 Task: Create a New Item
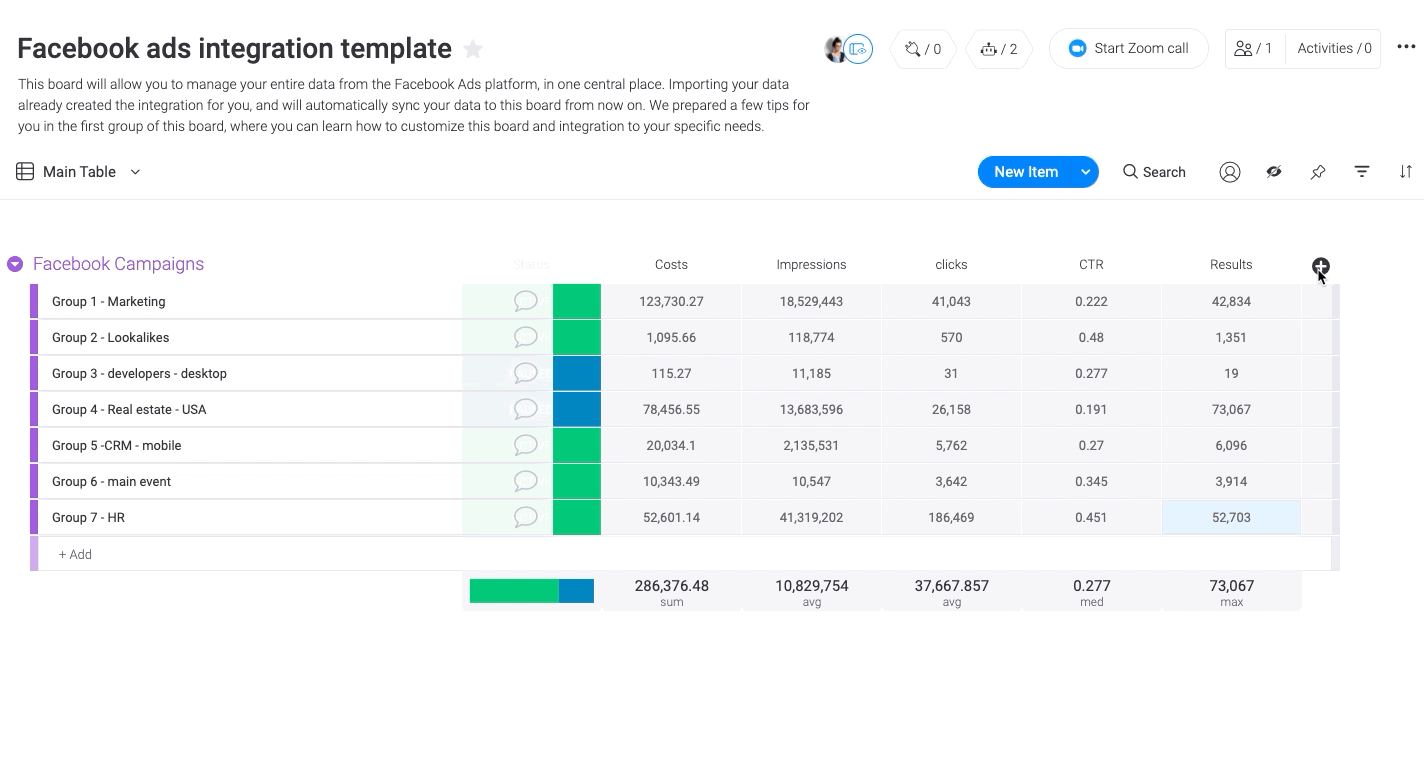point(1025,172)
